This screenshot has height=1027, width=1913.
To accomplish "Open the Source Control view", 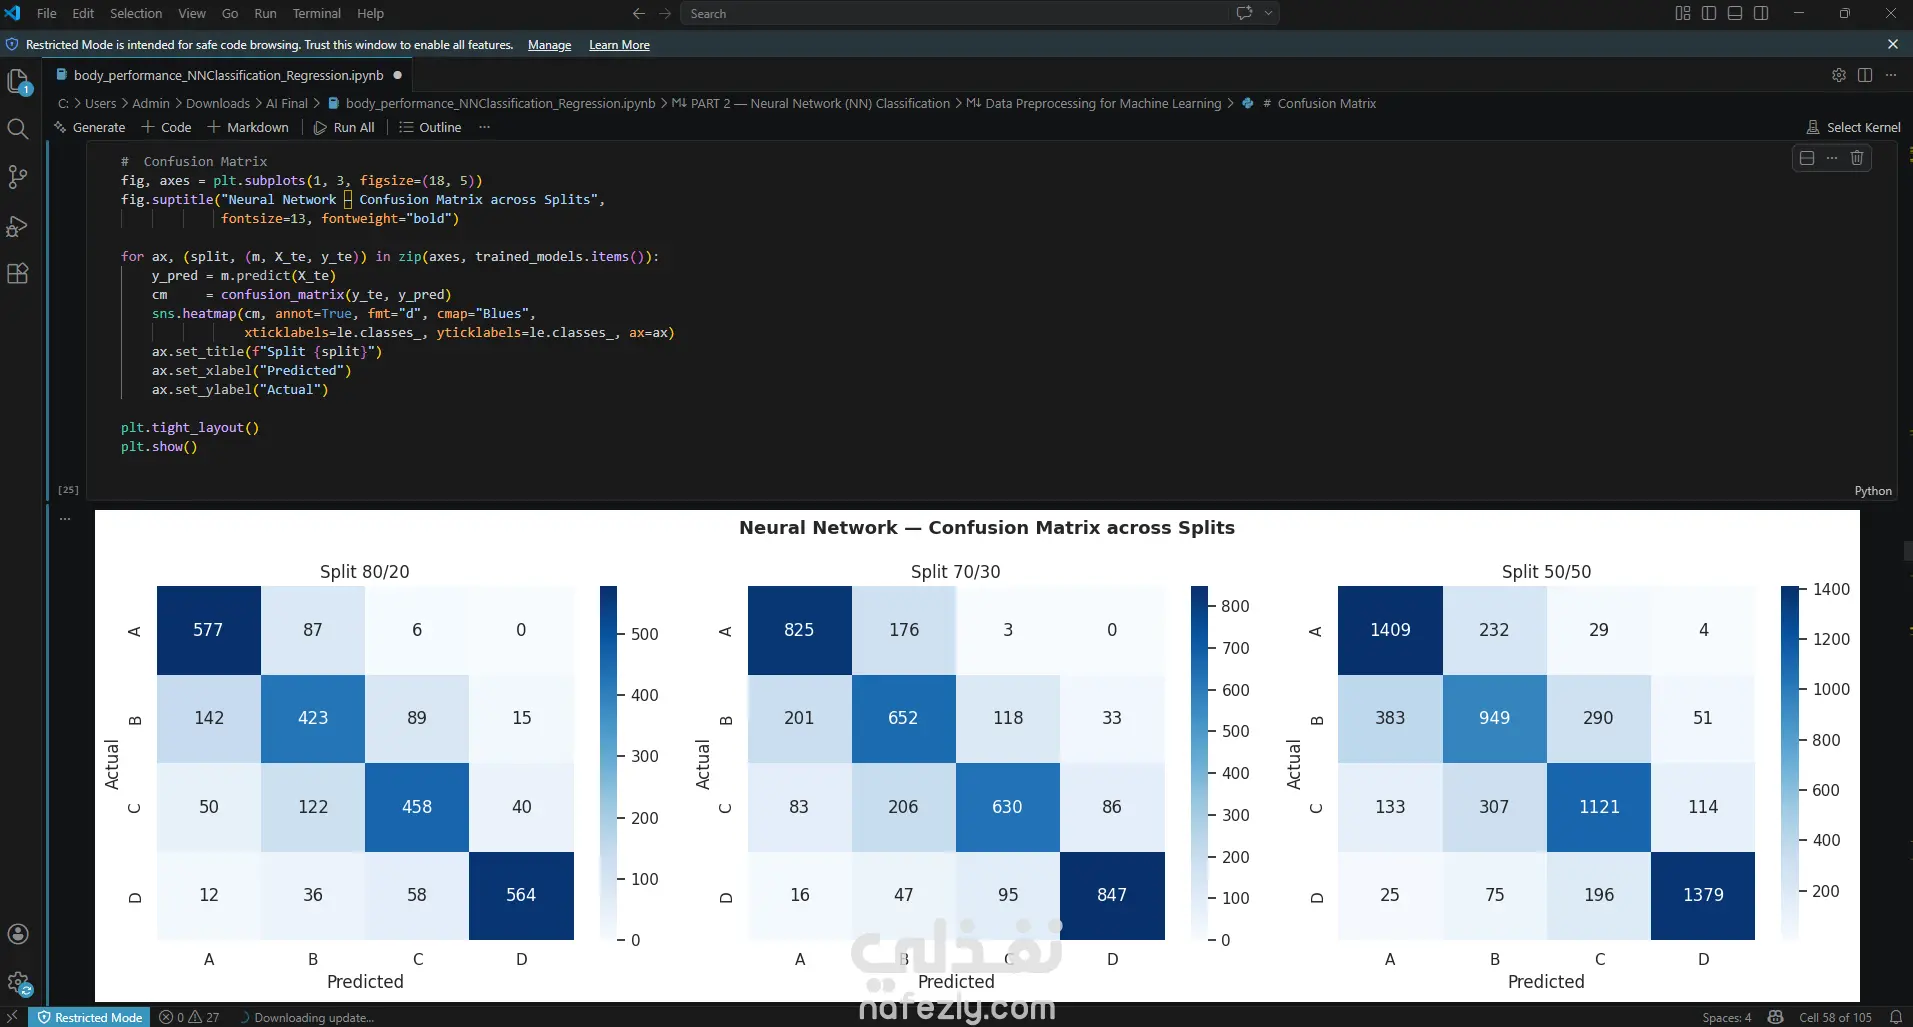I will tap(18, 177).
